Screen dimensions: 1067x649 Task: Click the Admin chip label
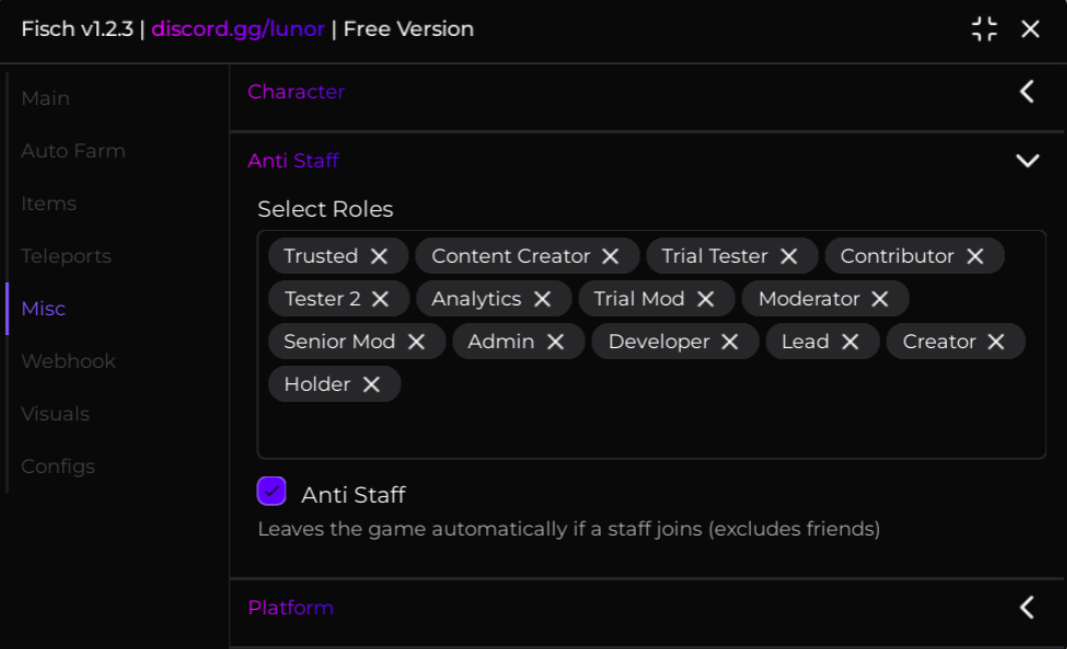501,342
